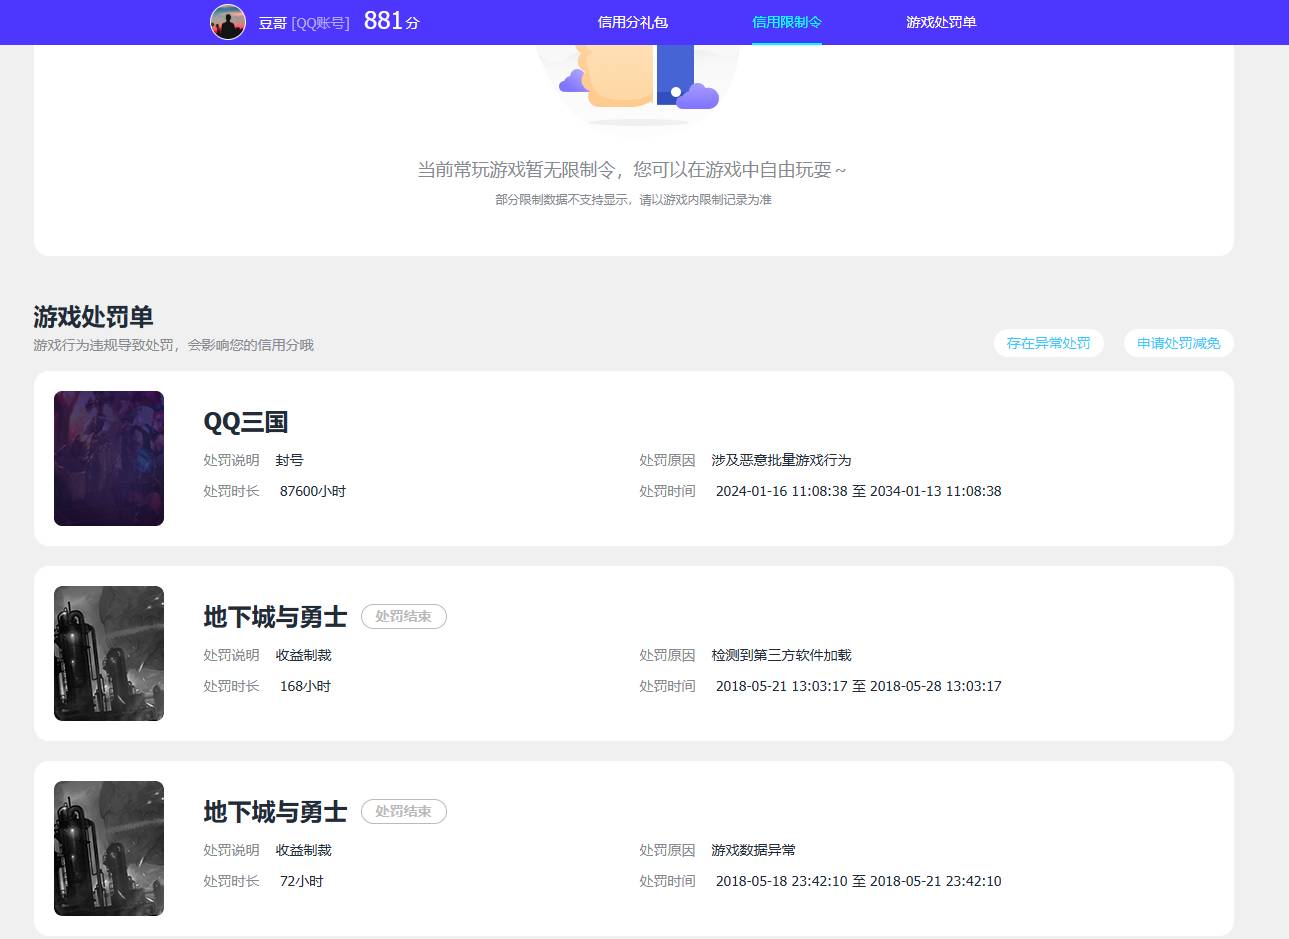Toggle the 处罚结束 badge on bottom punishment record
This screenshot has width=1289, height=939.
[x=404, y=811]
